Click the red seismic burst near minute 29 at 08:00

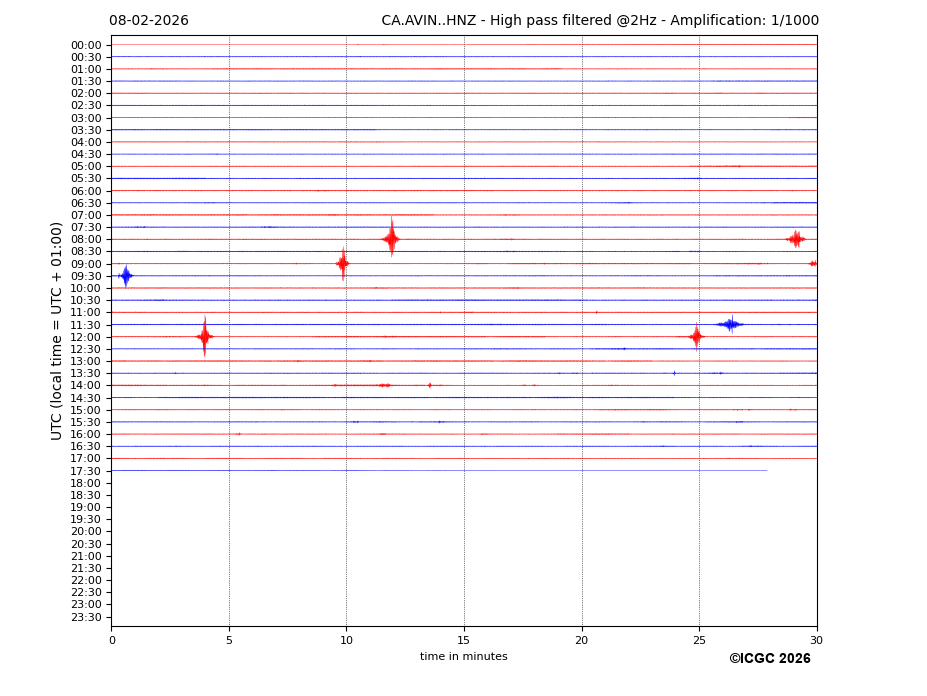click(x=796, y=239)
